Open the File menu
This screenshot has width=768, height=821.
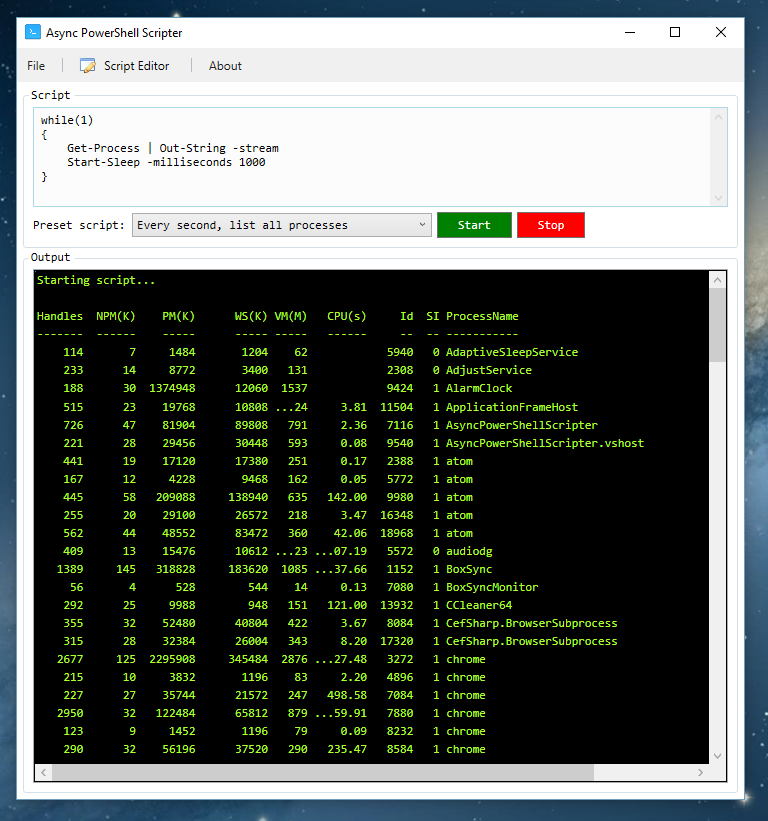(x=36, y=65)
